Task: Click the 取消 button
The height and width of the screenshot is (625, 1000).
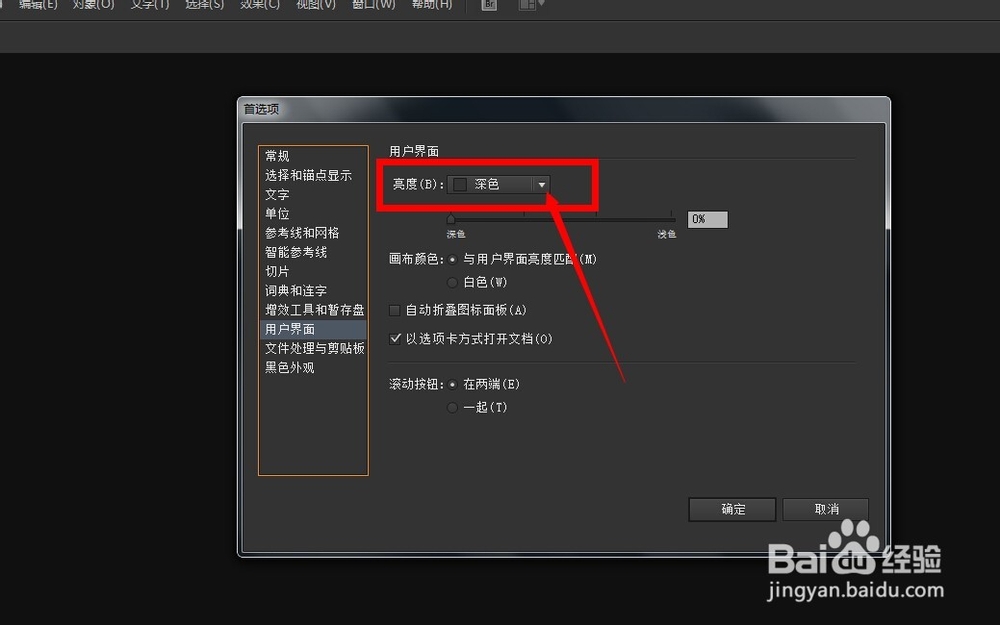Action: [826, 509]
